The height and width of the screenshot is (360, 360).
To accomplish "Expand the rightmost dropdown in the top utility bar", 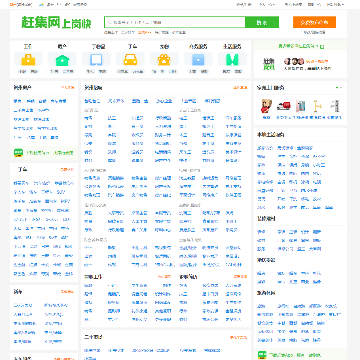I will (335, 5).
